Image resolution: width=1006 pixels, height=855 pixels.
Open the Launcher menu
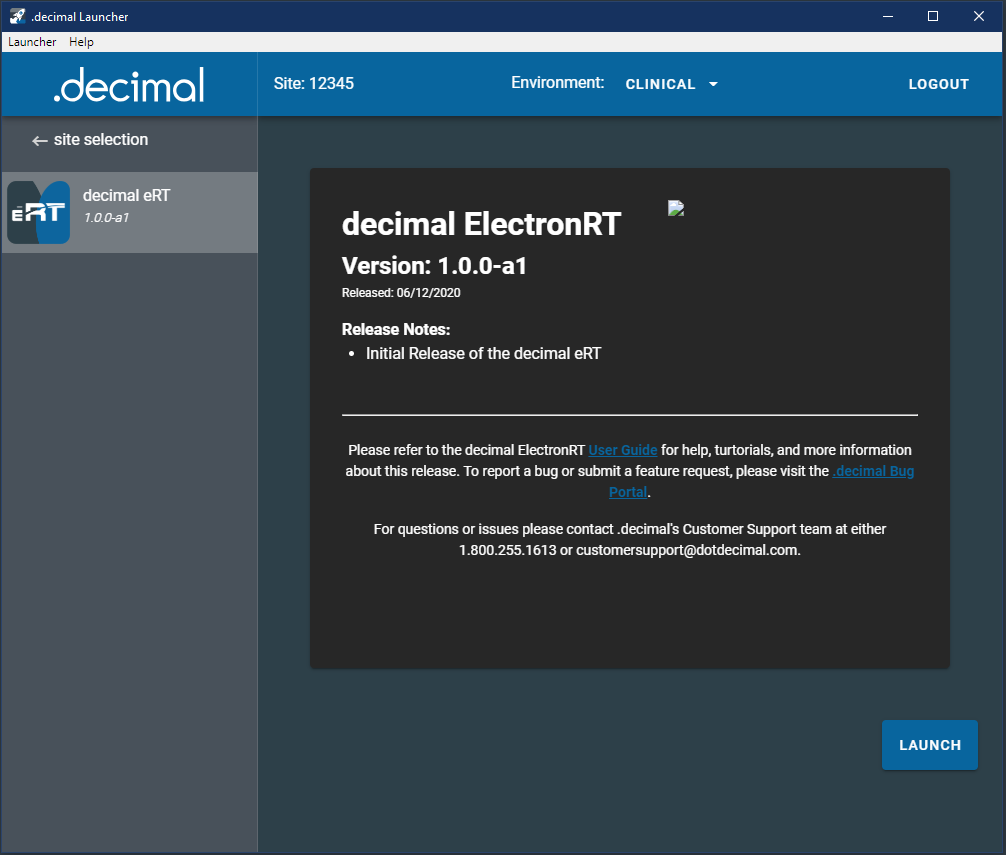(x=32, y=42)
